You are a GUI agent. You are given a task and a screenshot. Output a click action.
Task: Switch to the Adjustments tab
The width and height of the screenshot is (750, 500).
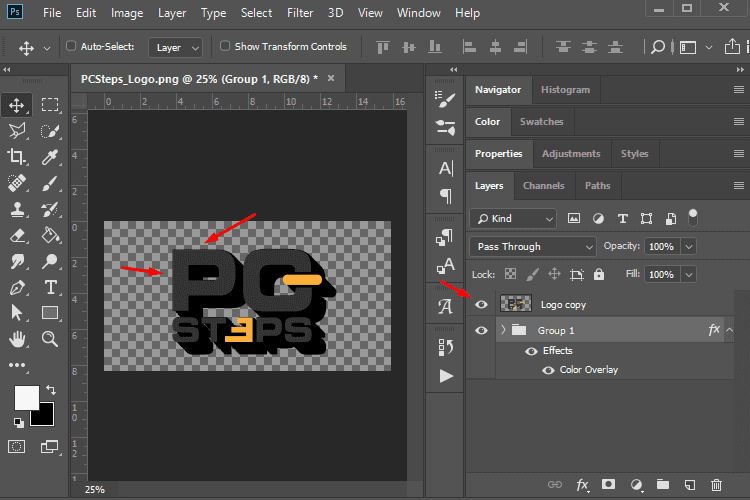coord(571,154)
